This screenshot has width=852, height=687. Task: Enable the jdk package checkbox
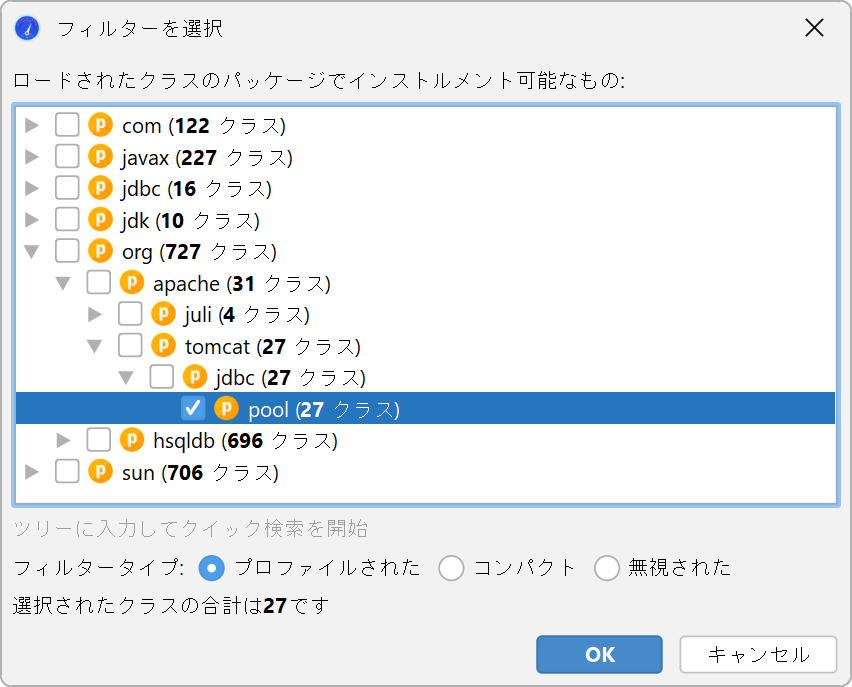pyautogui.click(x=67, y=220)
